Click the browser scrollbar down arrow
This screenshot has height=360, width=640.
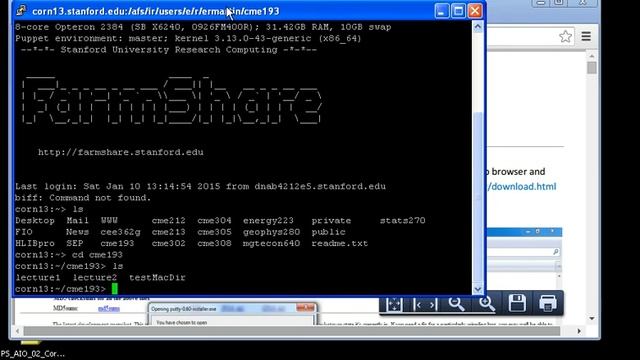click(x=592, y=318)
